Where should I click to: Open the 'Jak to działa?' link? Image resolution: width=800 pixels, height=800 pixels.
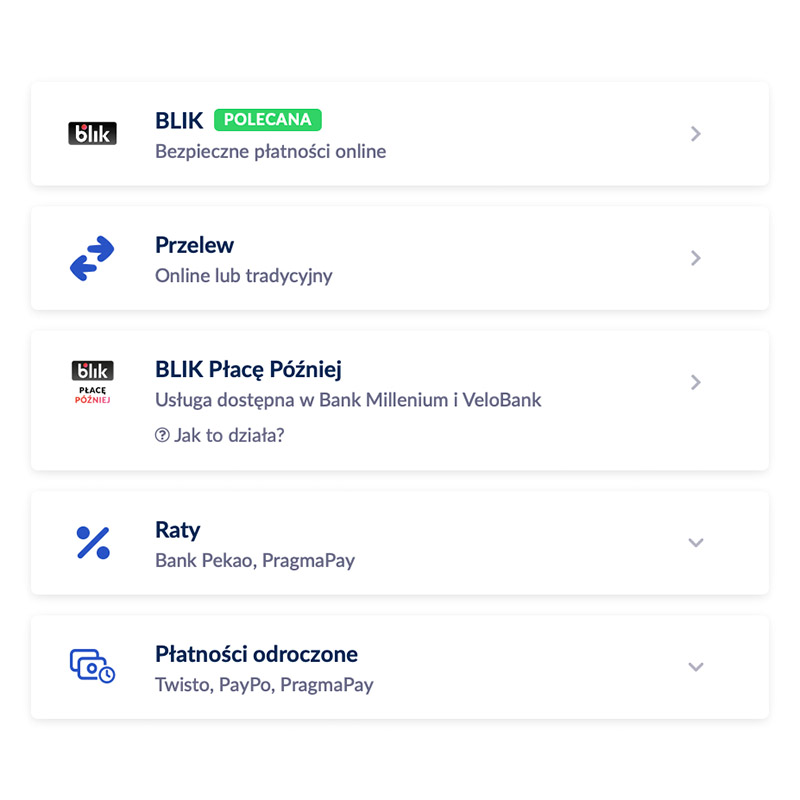(220, 435)
